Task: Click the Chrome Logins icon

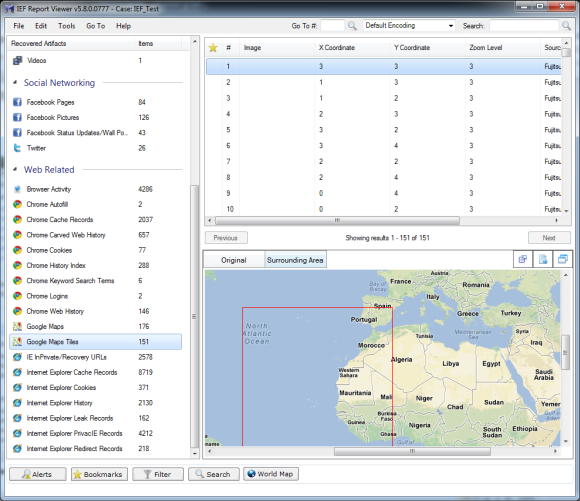Action: [17, 296]
